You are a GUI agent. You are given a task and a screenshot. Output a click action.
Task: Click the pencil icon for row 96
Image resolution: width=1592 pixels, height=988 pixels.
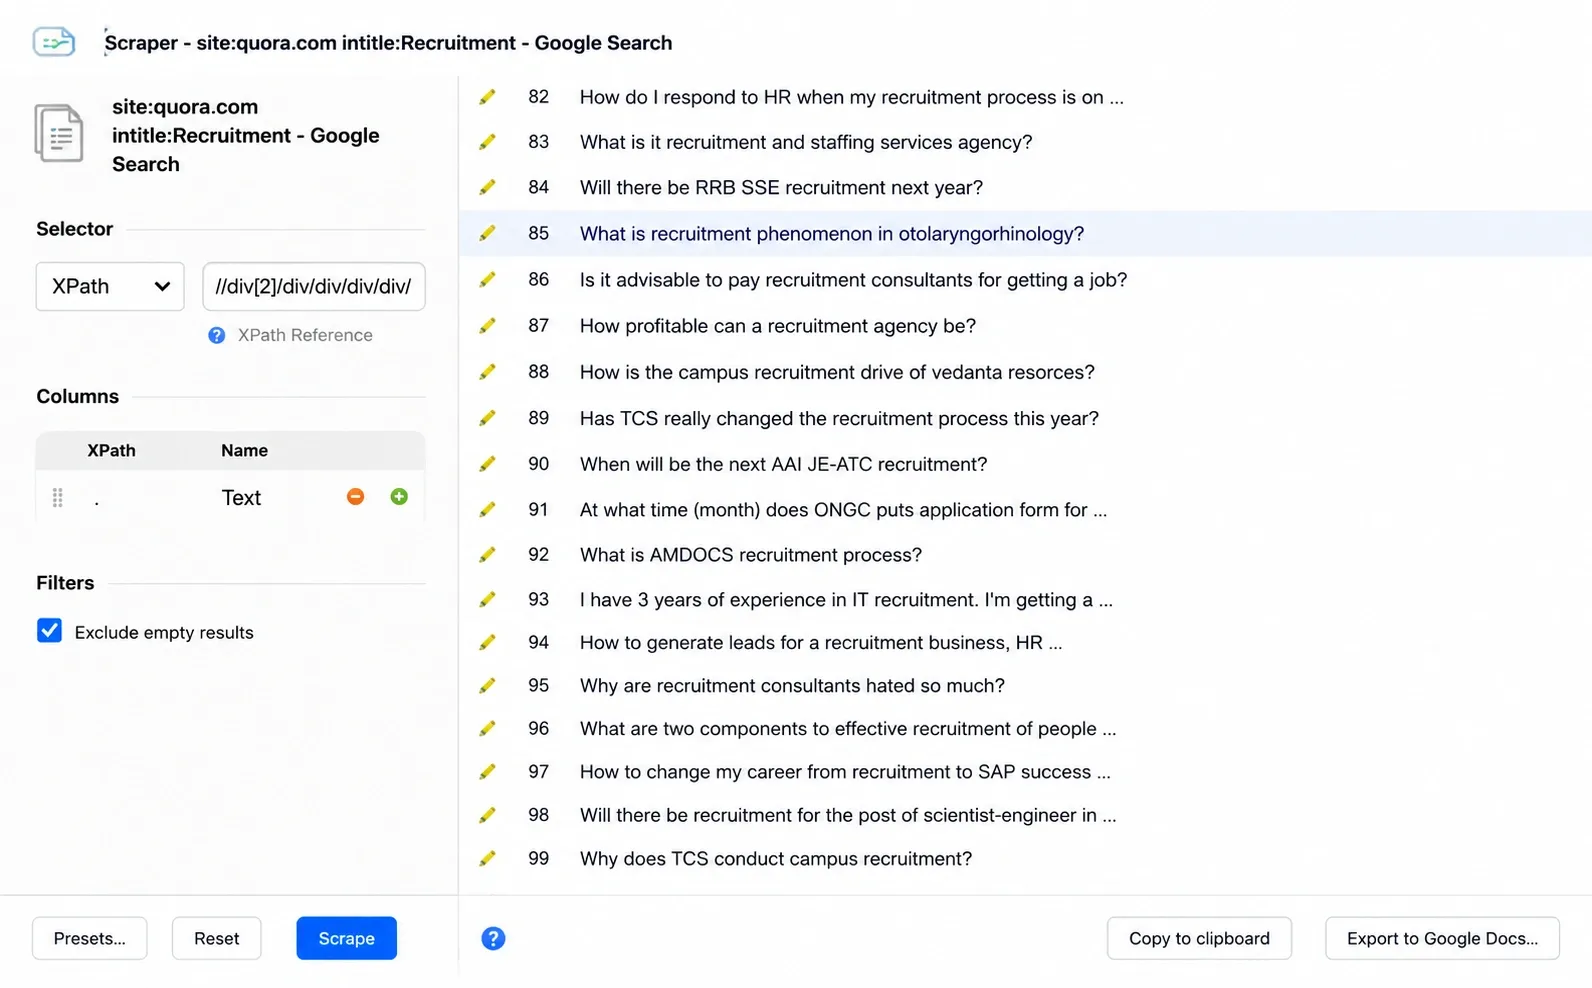tap(487, 729)
